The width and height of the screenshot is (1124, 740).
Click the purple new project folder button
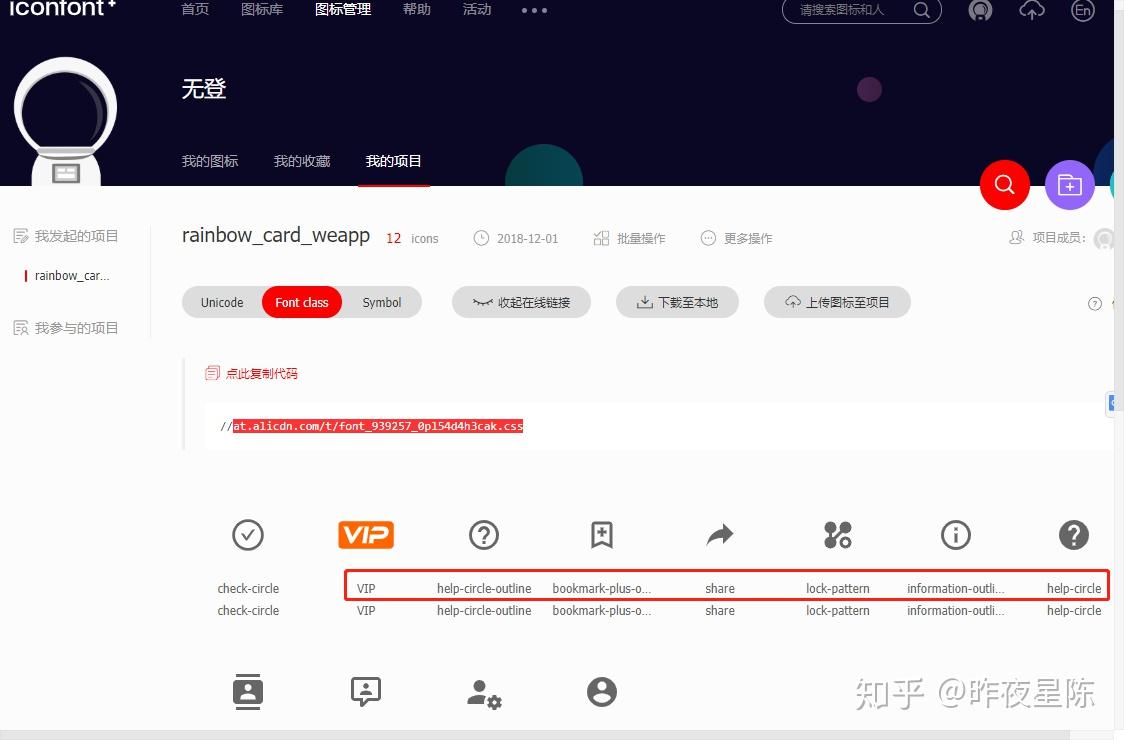1070,185
